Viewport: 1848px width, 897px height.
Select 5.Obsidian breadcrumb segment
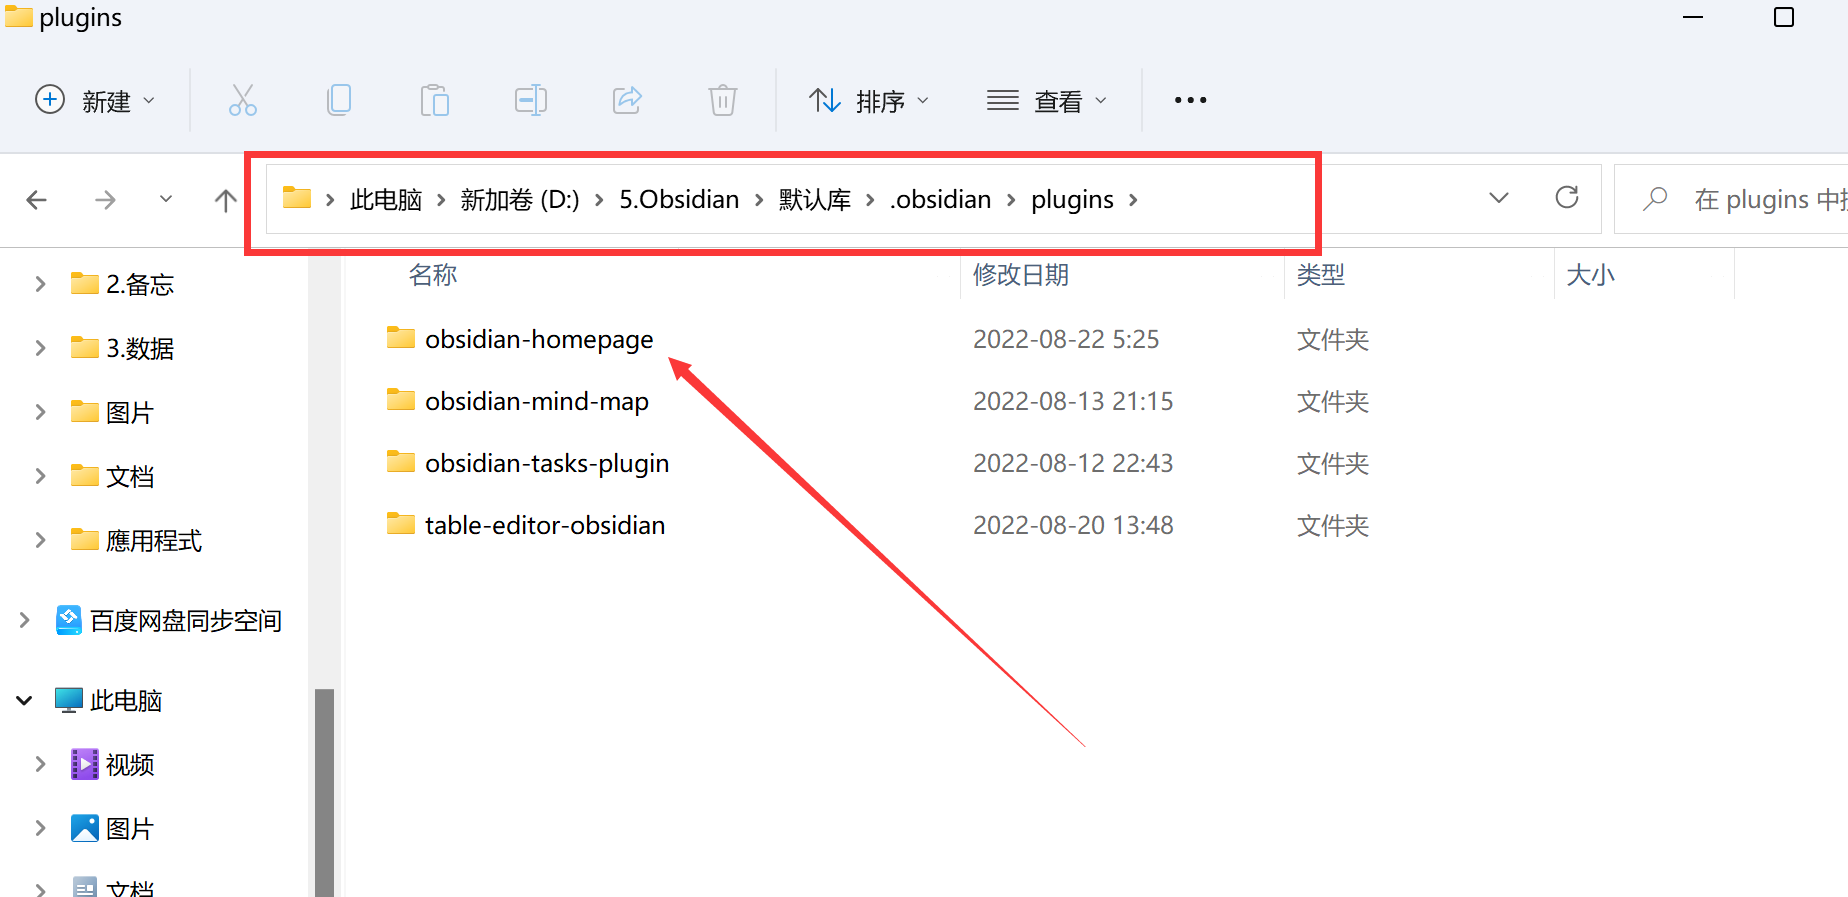[x=679, y=200]
